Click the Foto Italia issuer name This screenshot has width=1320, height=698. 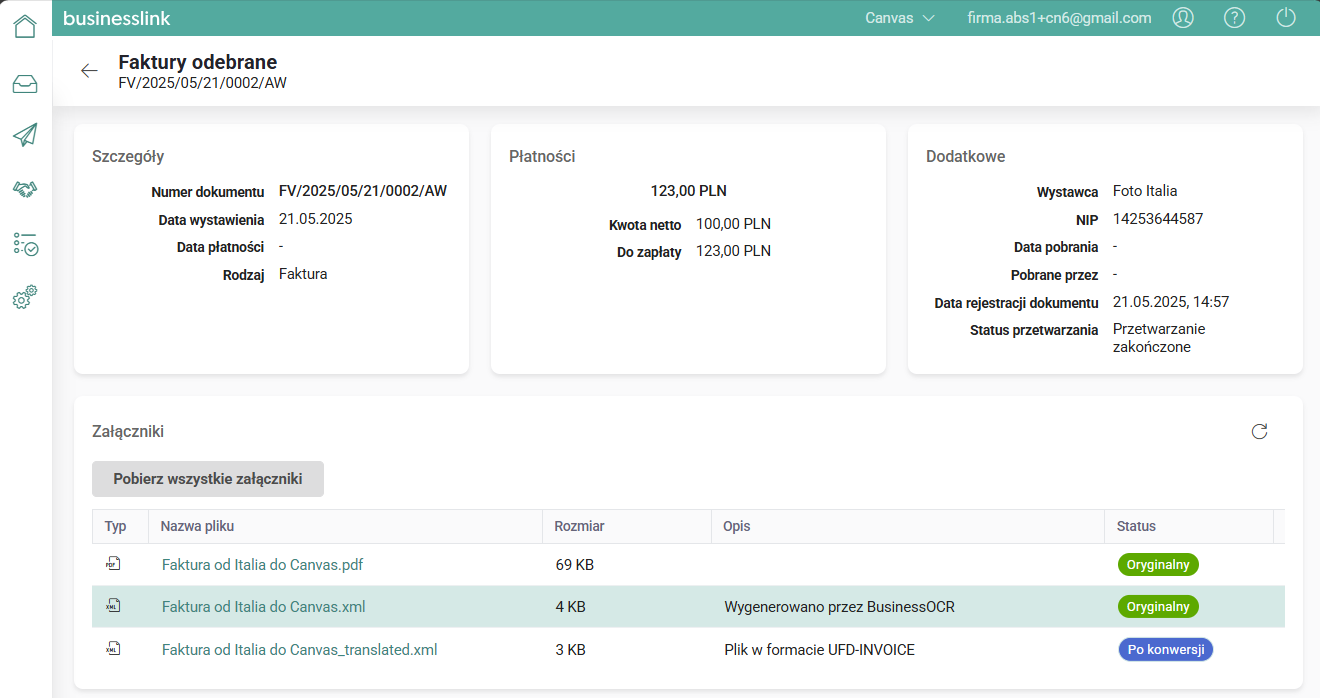click(x=1145, y=191)
